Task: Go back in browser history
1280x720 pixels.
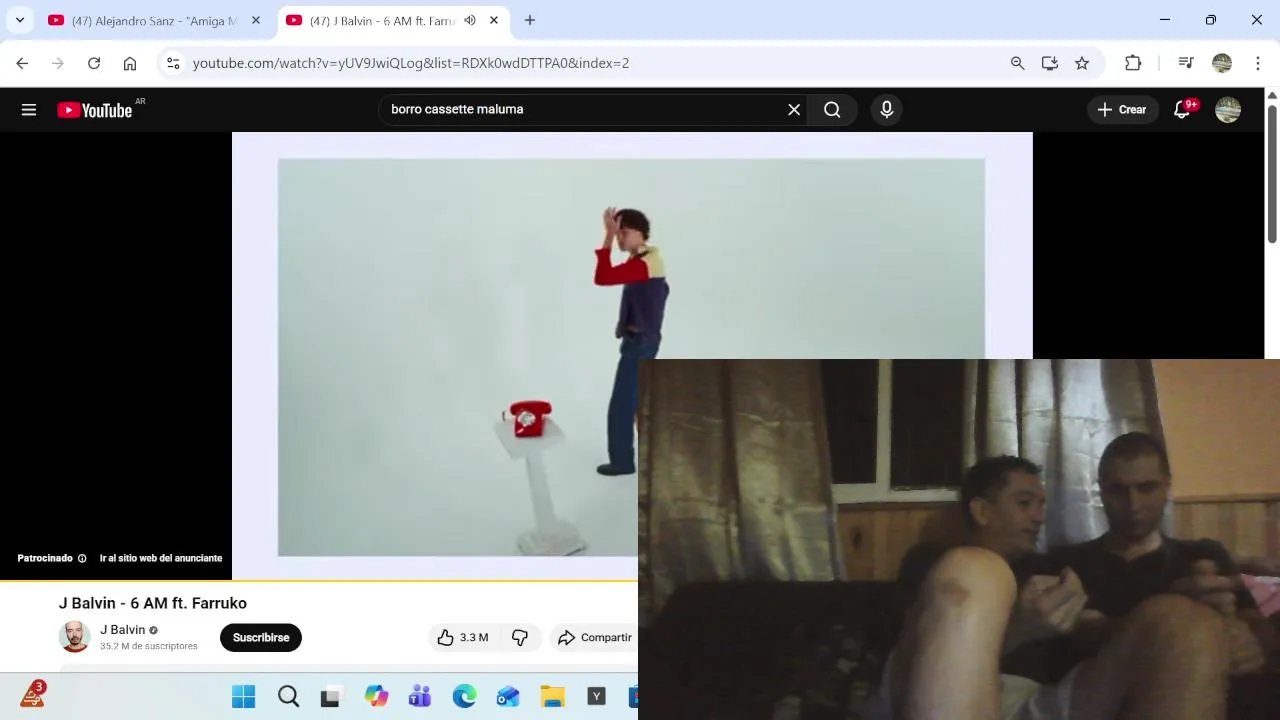Action: point(22,63)
